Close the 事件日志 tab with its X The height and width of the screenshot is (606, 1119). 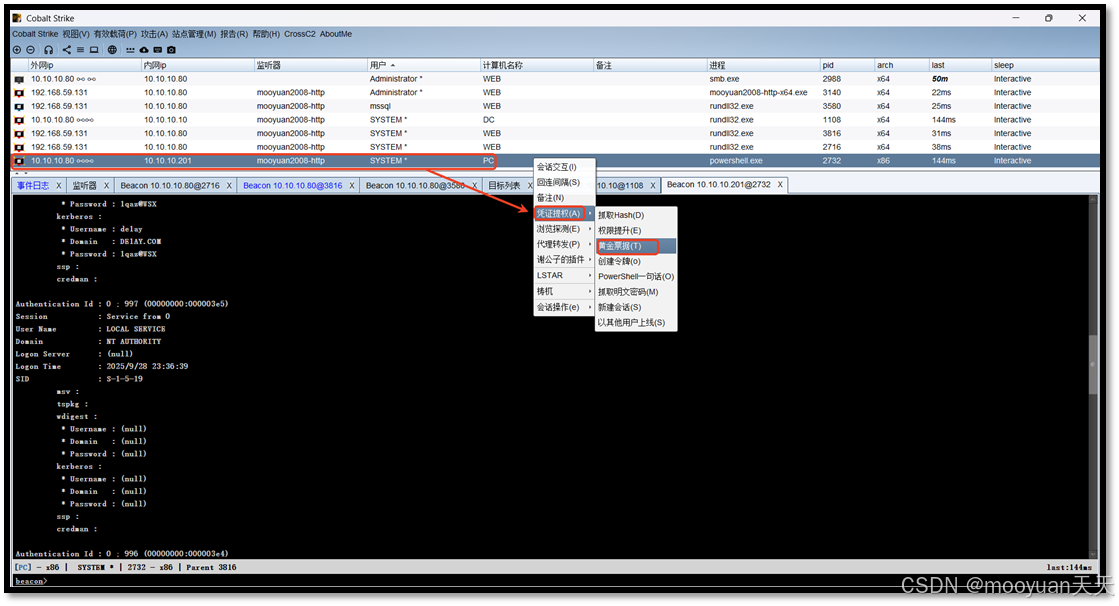click(x=59, y=186)
